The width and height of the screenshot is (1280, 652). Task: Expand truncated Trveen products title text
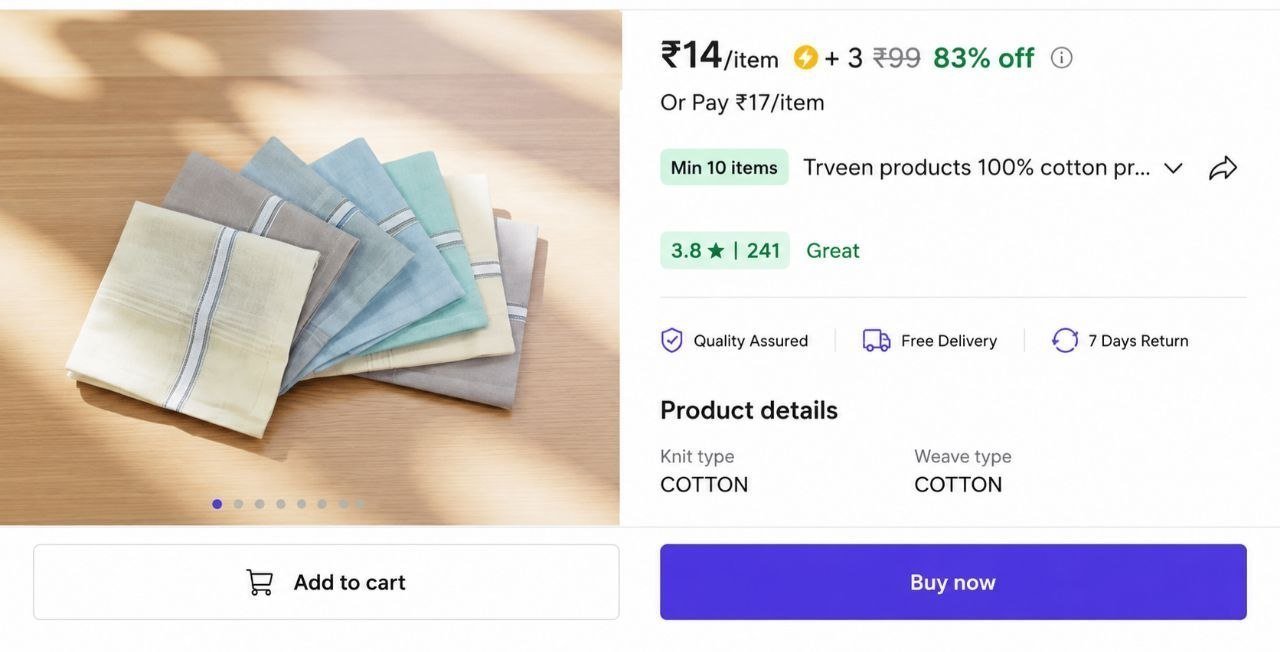(x=969, y=167)
